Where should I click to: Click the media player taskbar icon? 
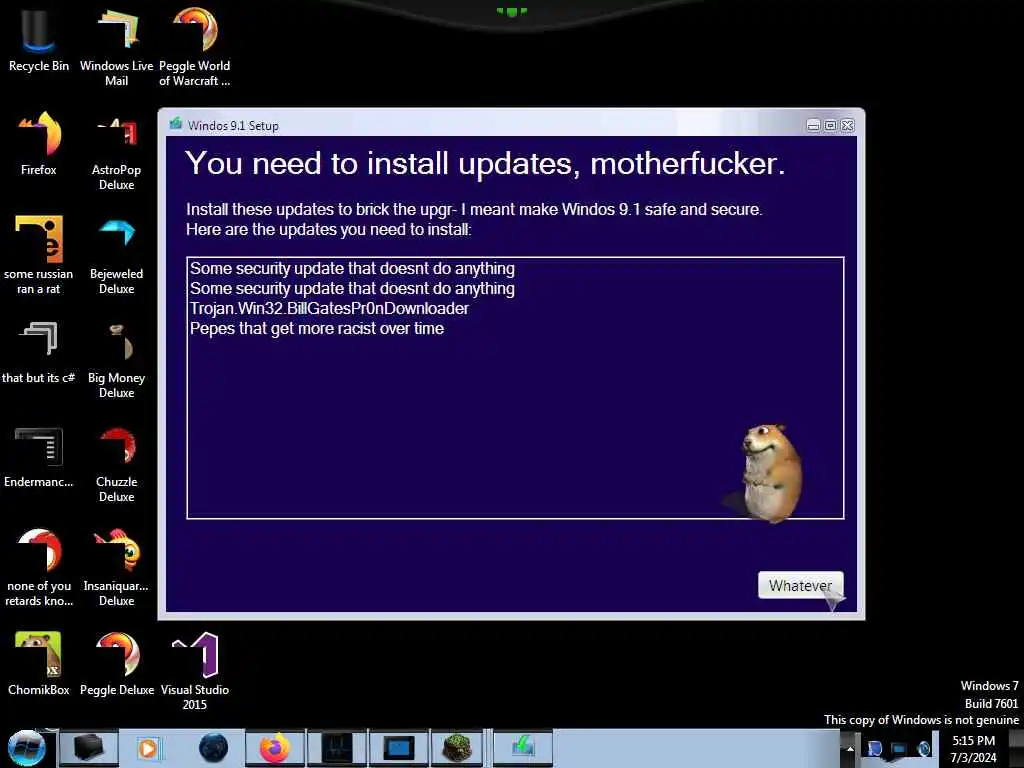point(148,748)
